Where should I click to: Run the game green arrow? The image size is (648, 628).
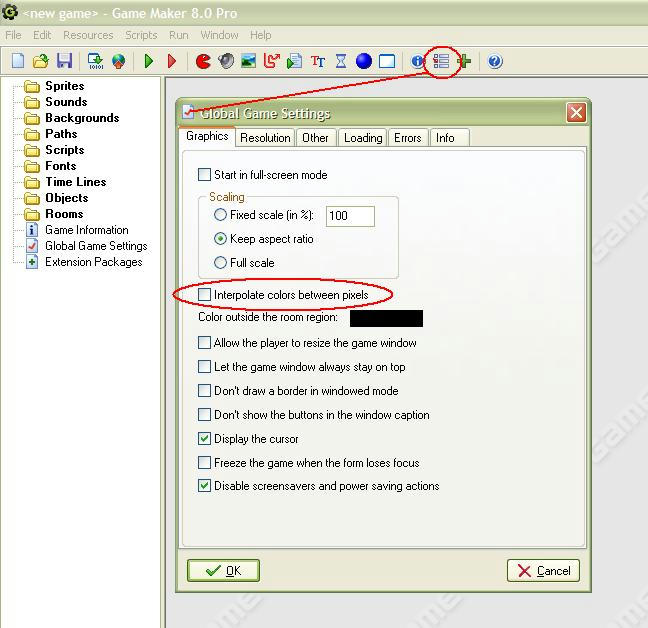click(149, 61)
